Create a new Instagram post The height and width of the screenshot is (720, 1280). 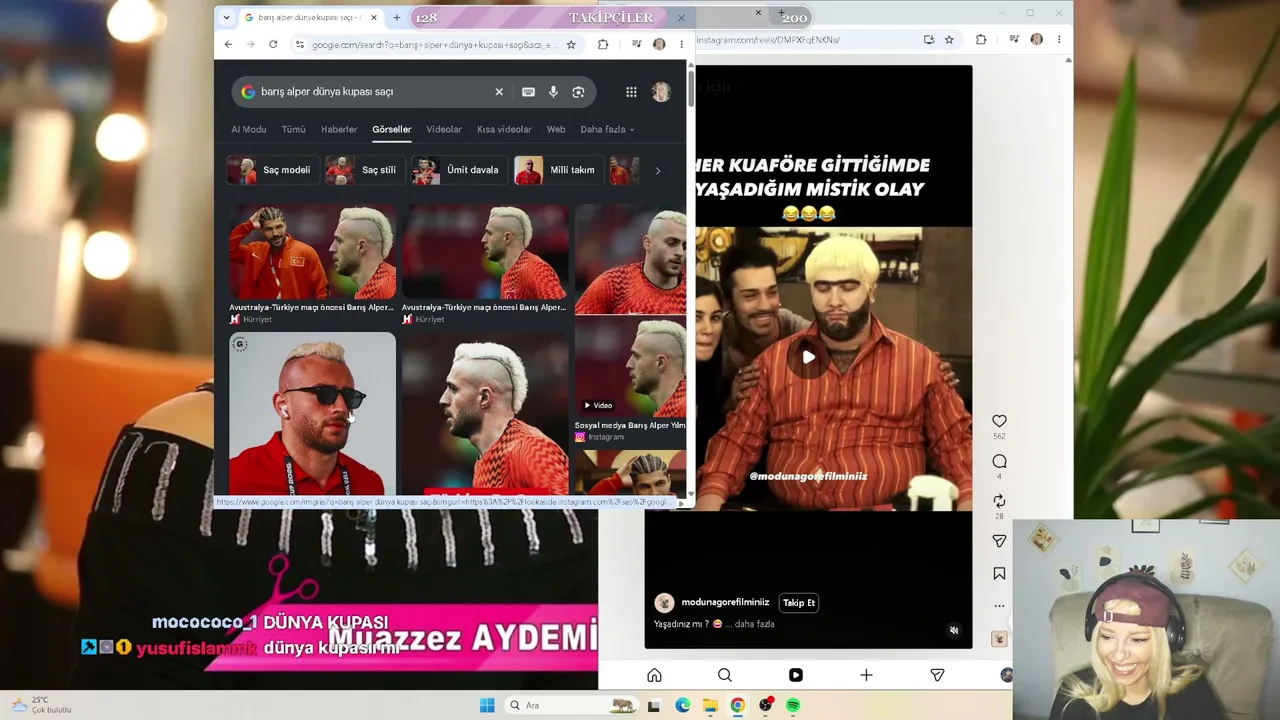tap(866, 675)
